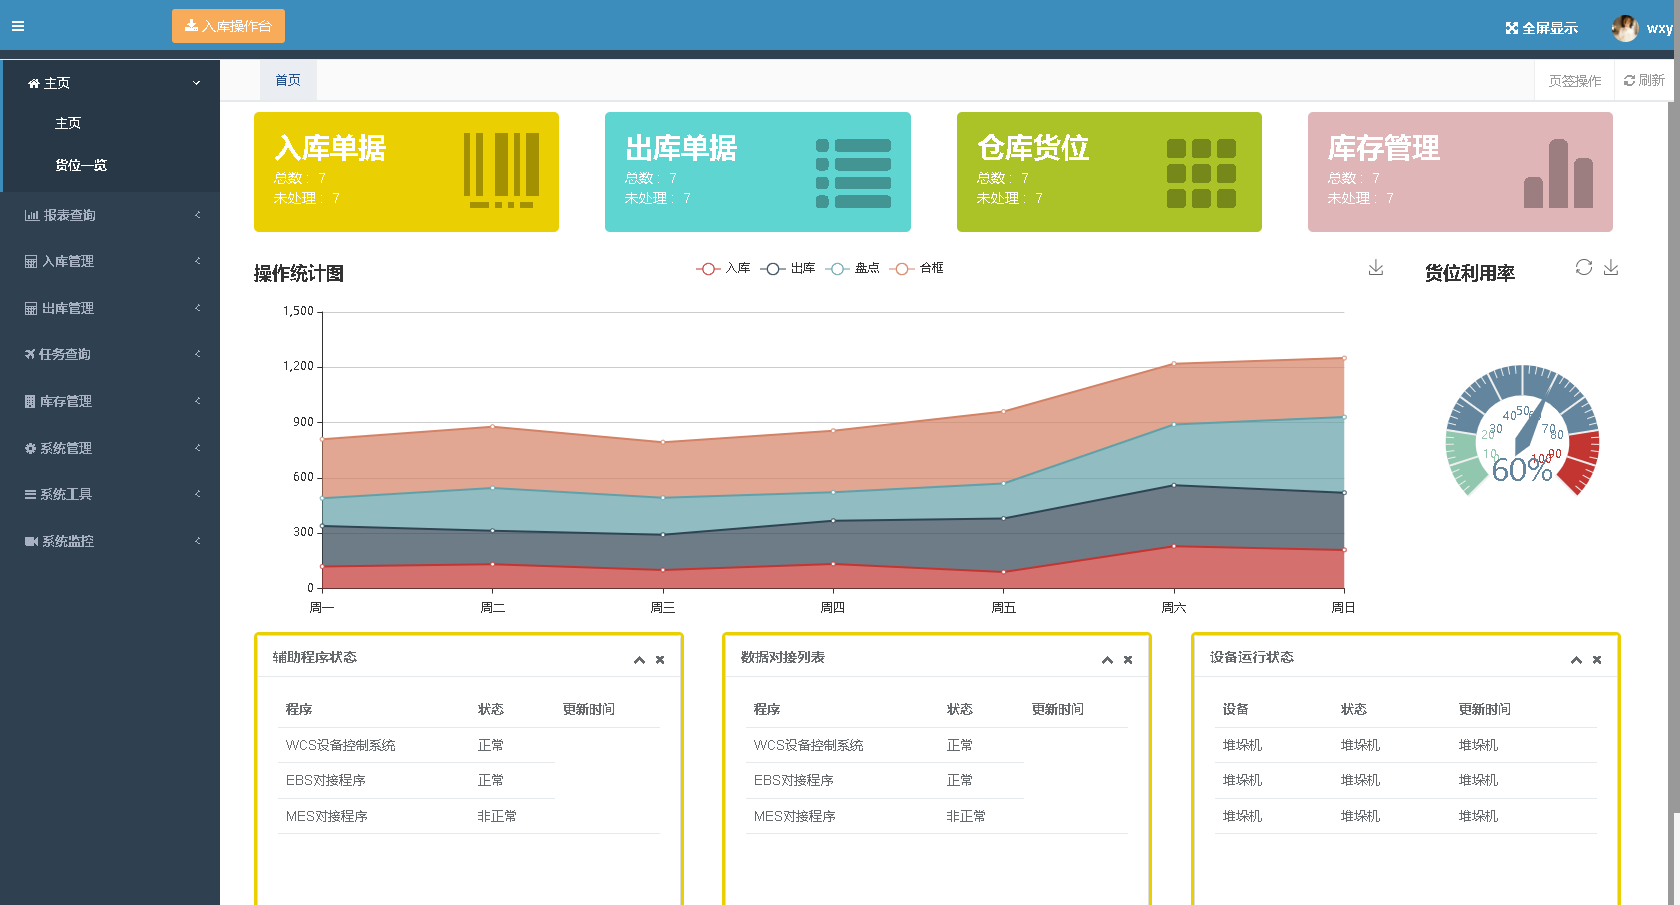Click the 任务查询 tools icon
Viewport: 1680px width, 905px height.
(30, 354)
